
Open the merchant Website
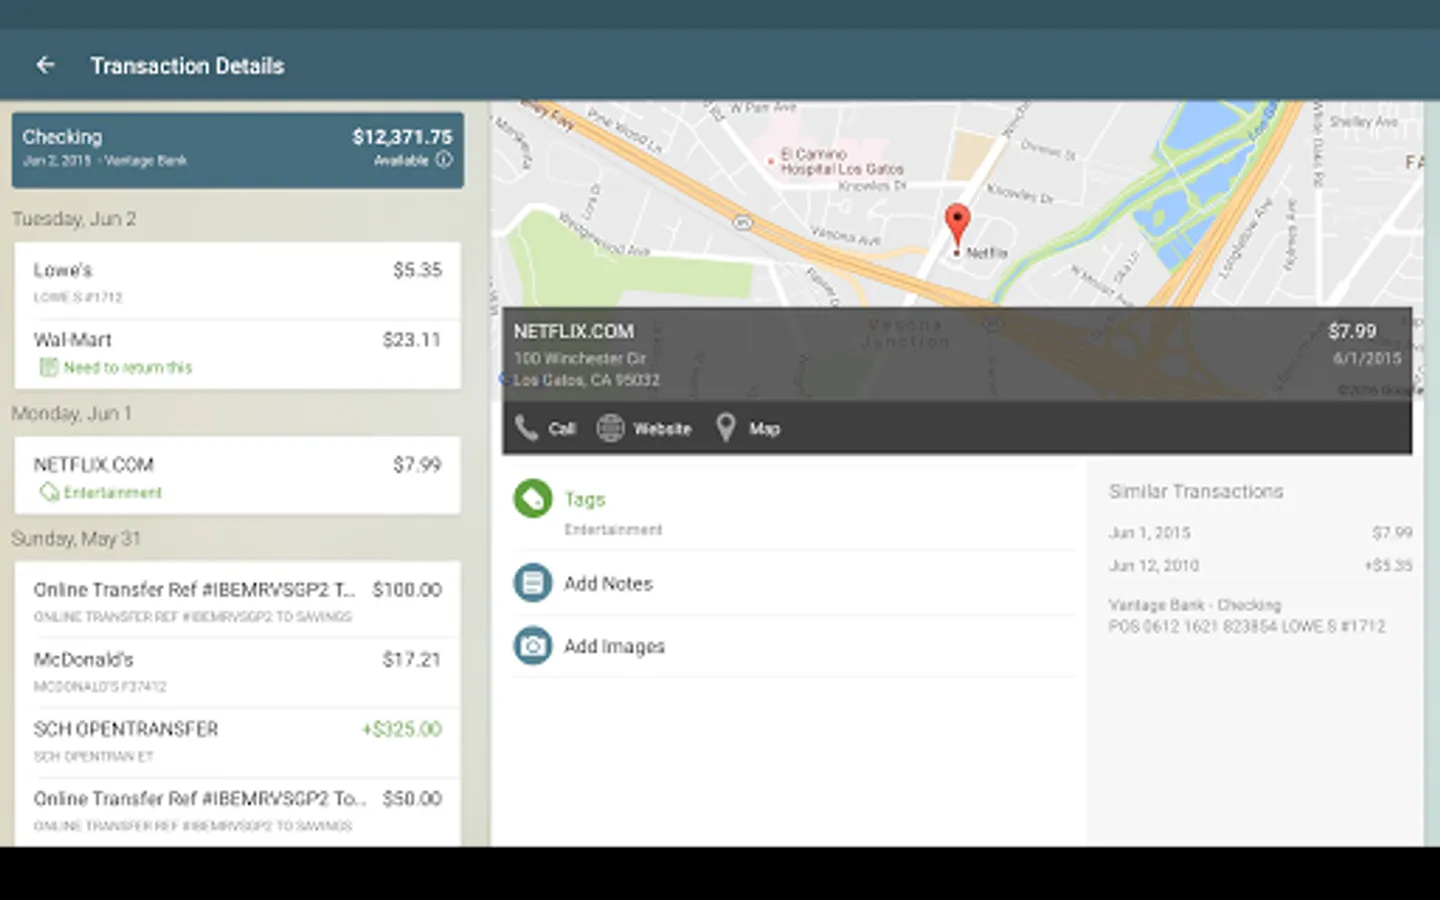click(x=645, y=428)
